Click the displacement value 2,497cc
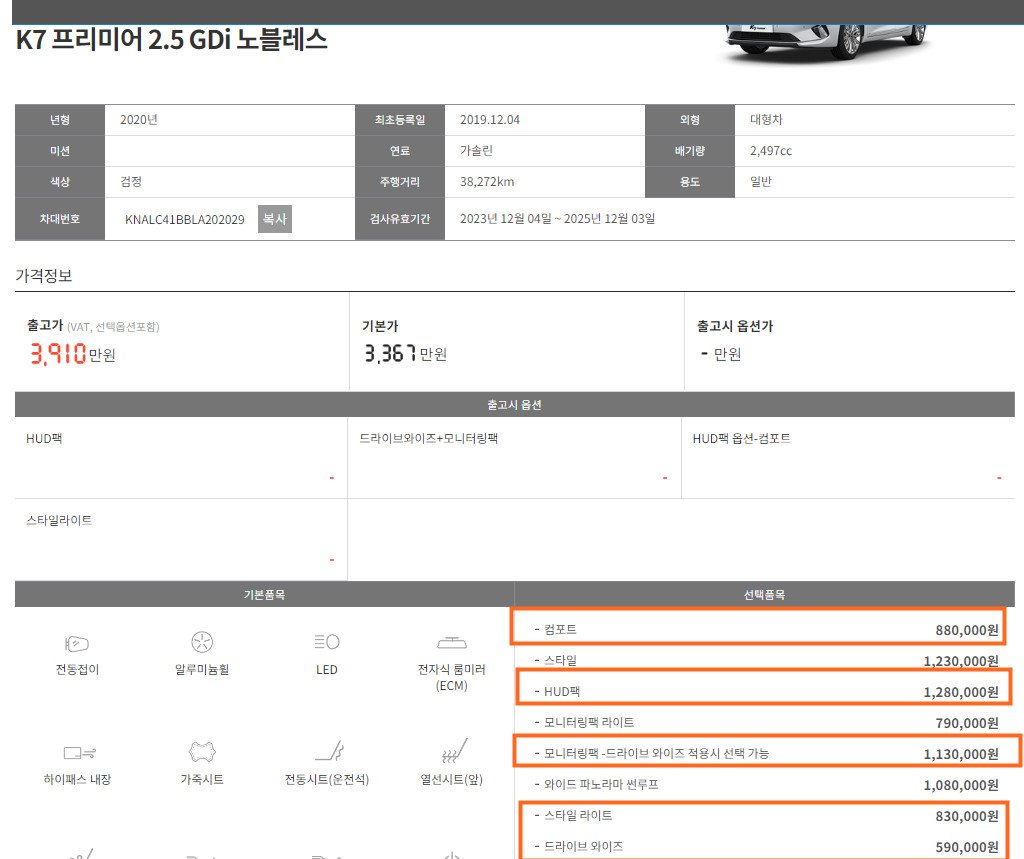The width and height of the screenshot is (1024, 859). (x=771, y=151)
